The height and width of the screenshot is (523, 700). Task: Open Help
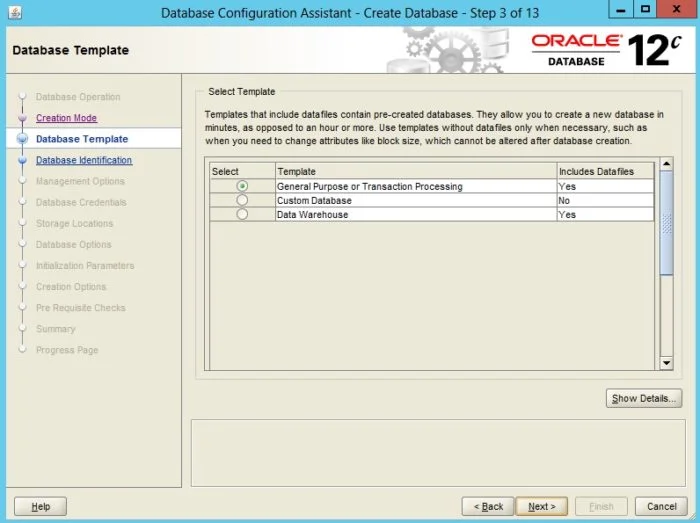coord(41,506)
